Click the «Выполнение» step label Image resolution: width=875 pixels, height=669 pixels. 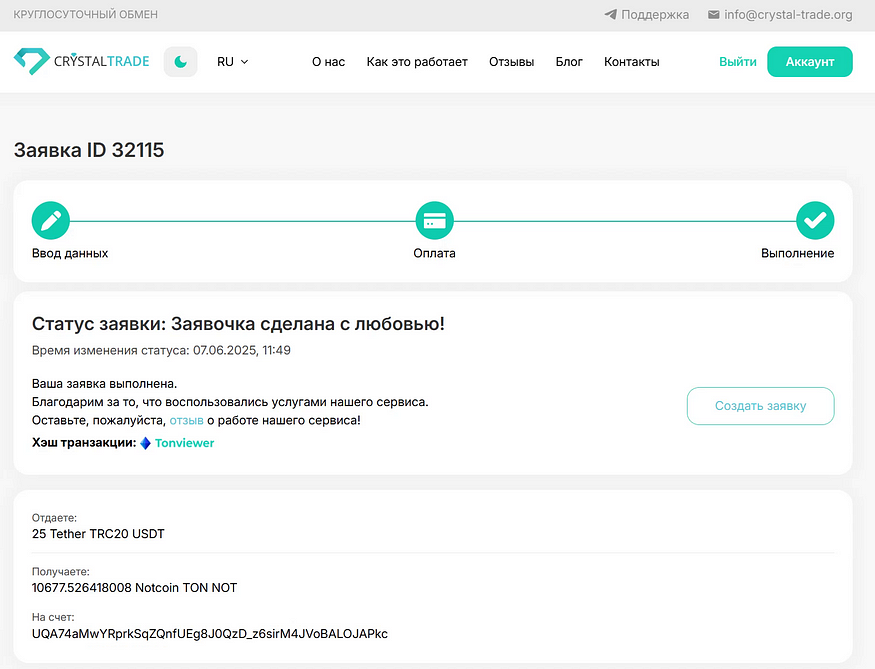click(x=797, y=253)
